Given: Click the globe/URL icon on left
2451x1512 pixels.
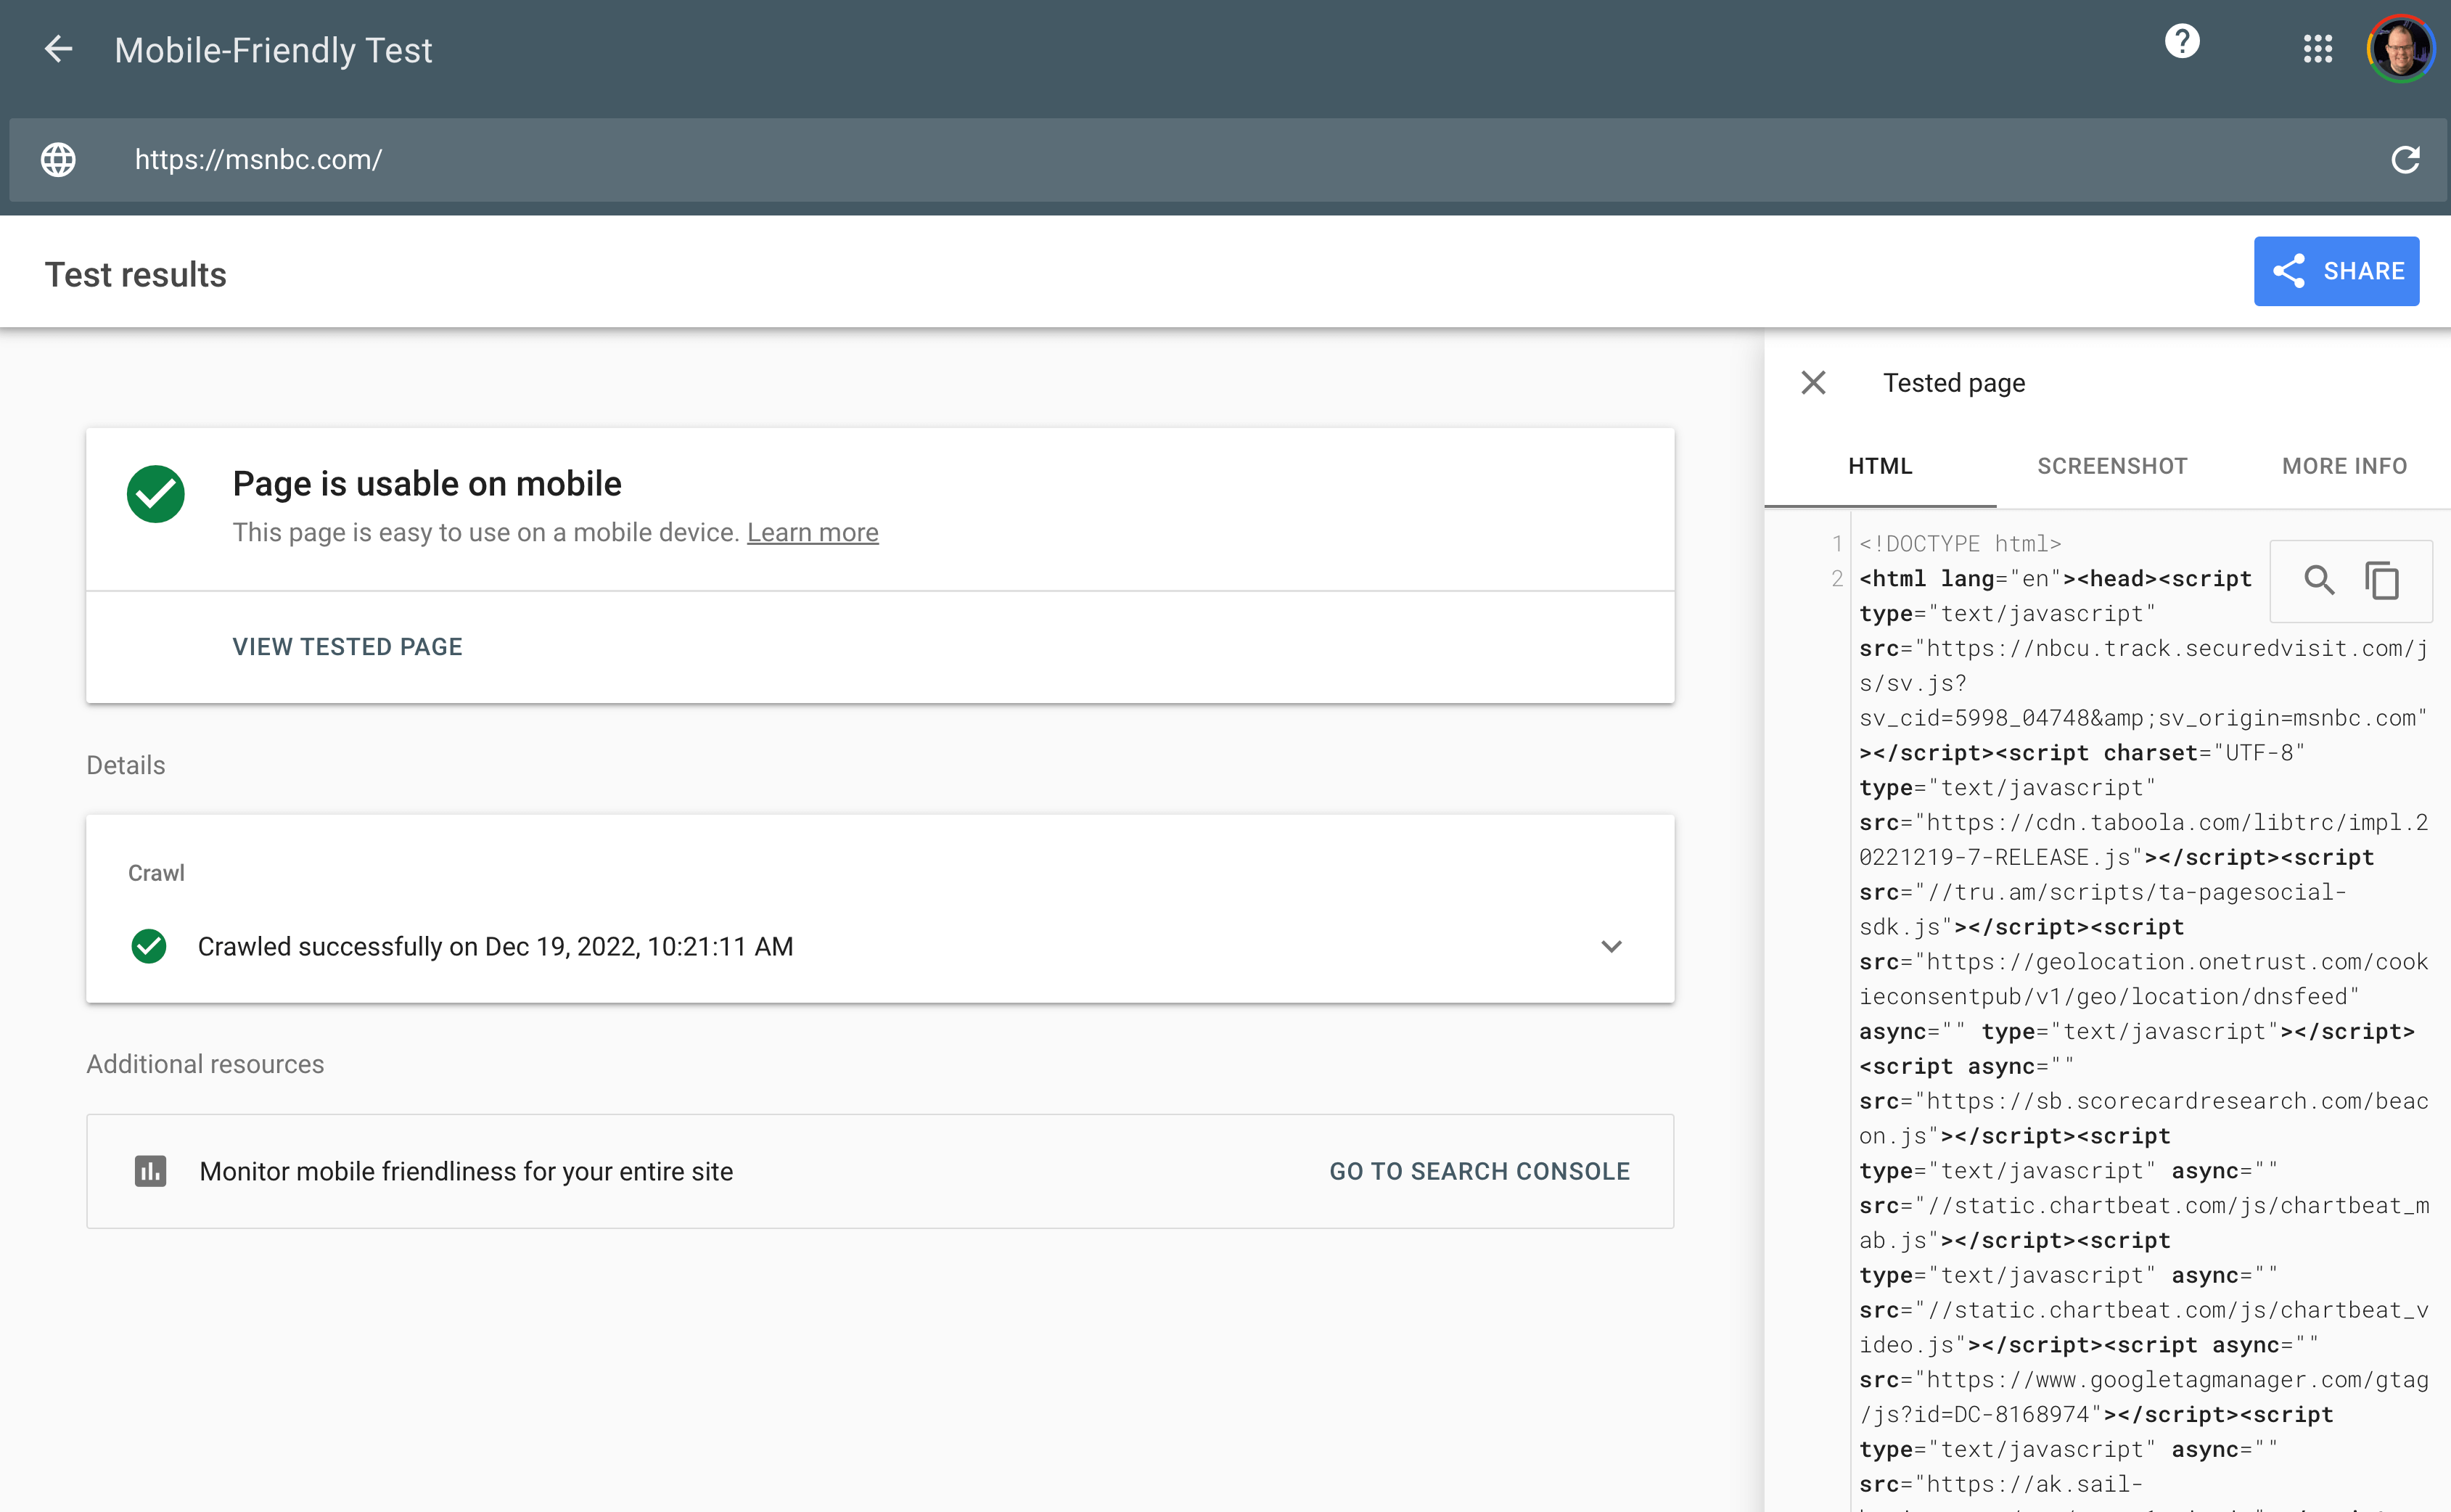Looking at the screenshot, I should coord(59,157).
